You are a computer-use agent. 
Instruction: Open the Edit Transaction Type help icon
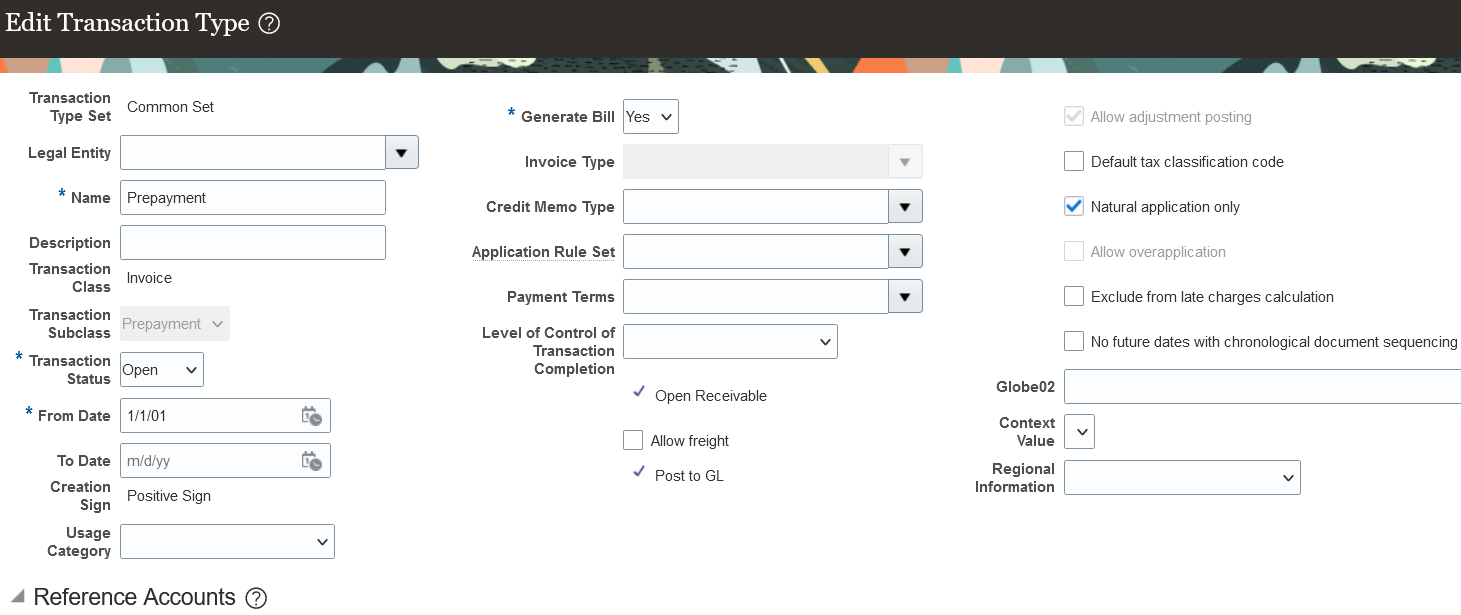268,22
